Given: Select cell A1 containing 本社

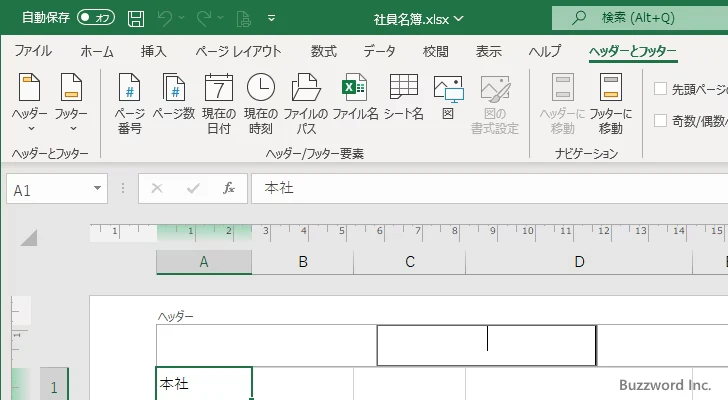Looking at the screenshot, I should pos(204,383).
